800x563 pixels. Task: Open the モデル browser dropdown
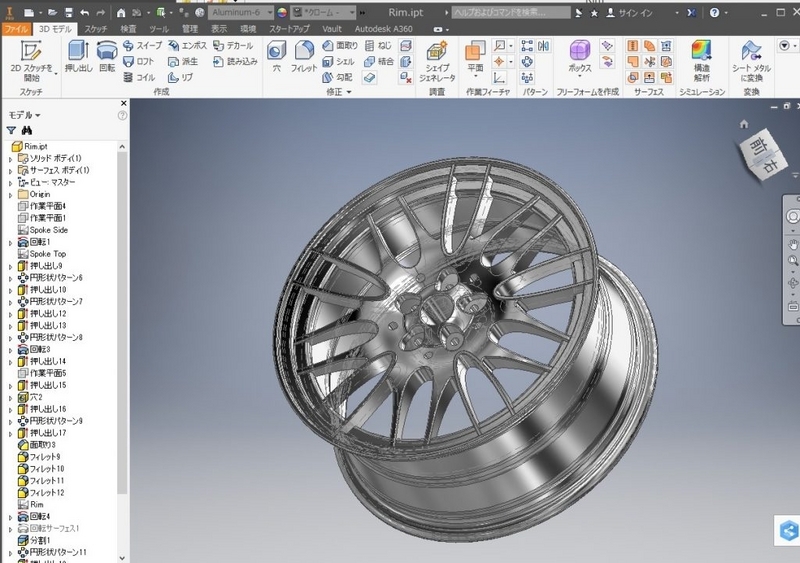24,115
